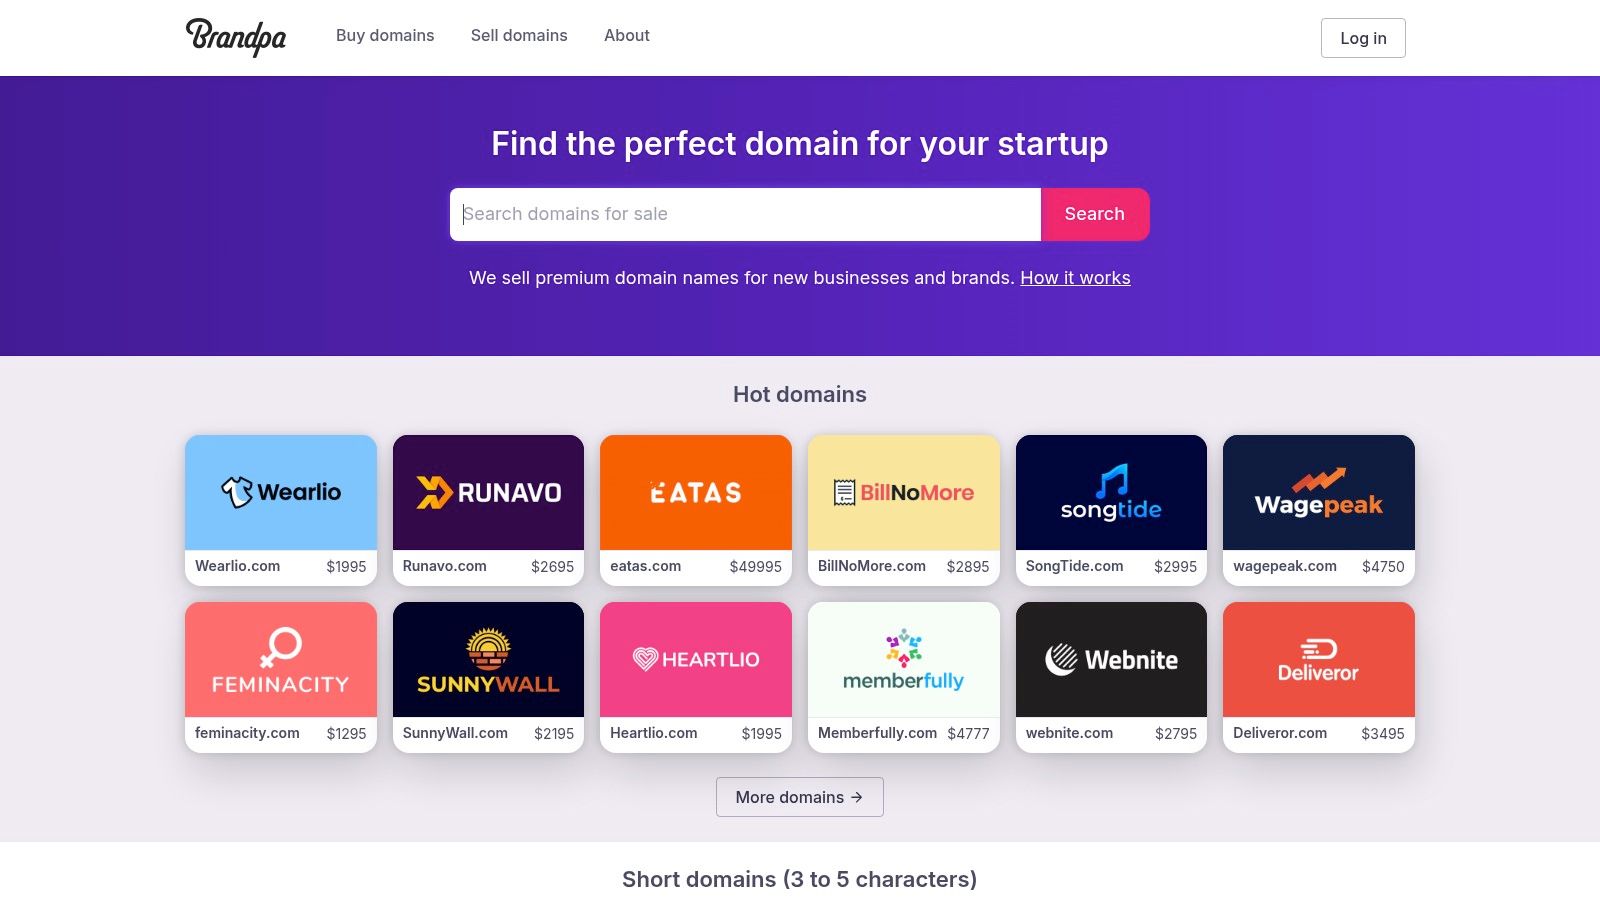Go to the About page

tap(627, 36)
